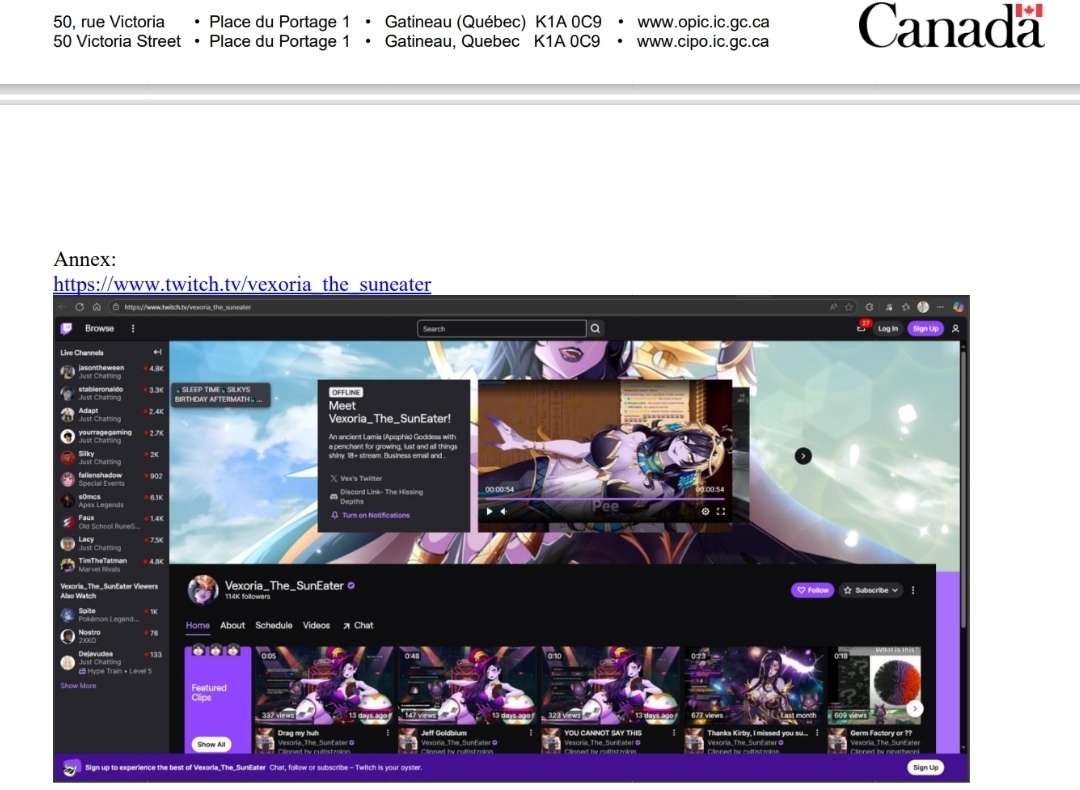Open the About tab
The width and height of the screenshot is (1080, 790).
tap(233, 625)
